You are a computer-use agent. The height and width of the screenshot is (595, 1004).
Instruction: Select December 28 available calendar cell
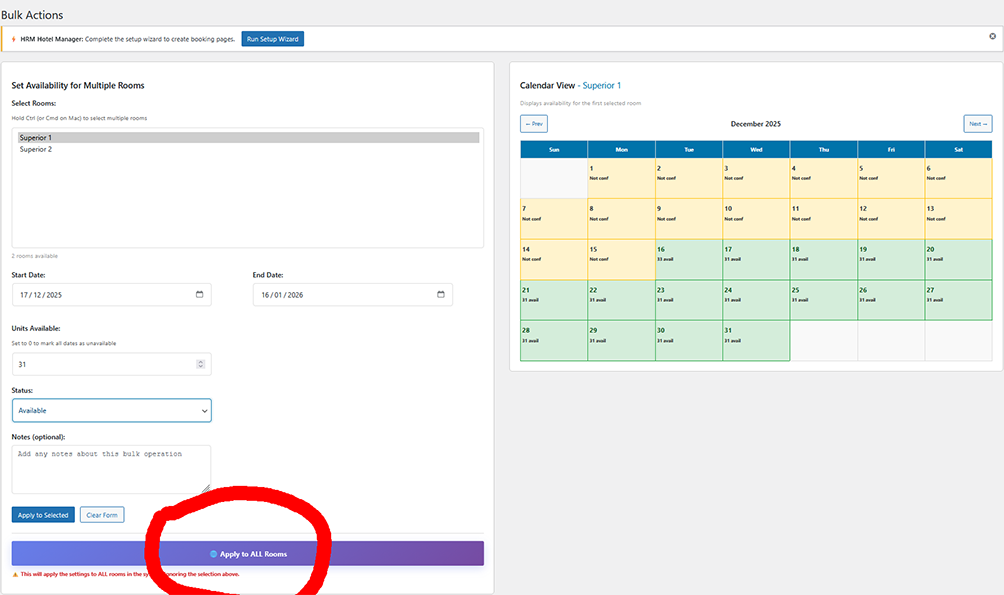pyautogui.click(x=554, y=341)
